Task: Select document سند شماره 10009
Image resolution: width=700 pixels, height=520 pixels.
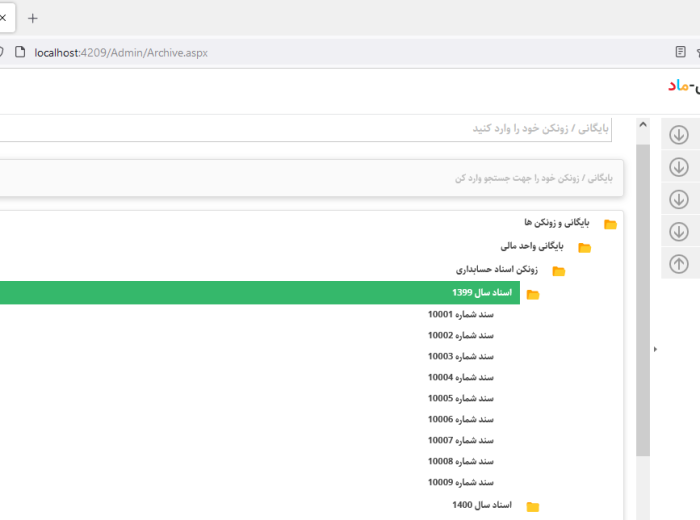Action: (460, 482)
